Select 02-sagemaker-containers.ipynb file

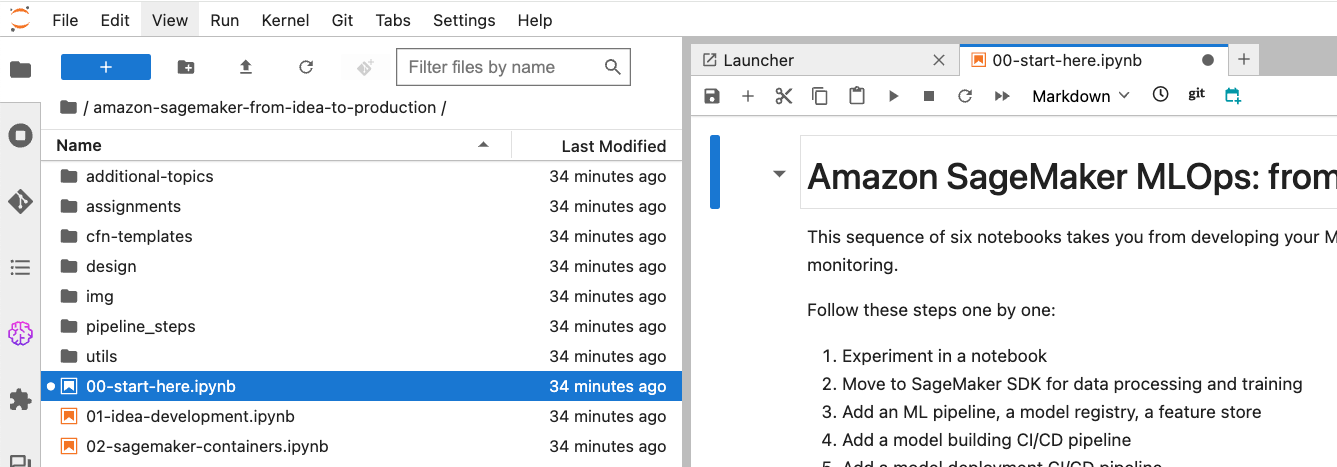pyautogui.click(x=362, y=446)
